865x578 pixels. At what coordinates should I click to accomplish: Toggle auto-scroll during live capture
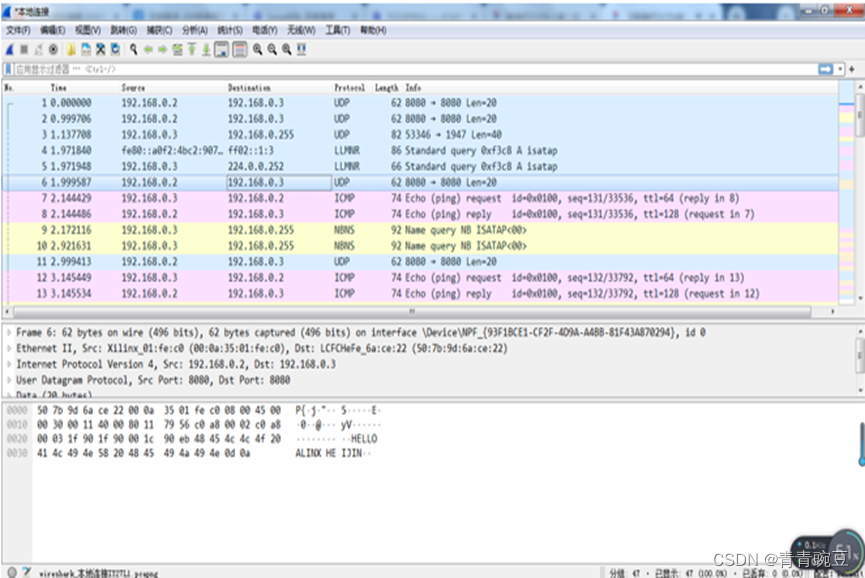[x=221, y=50]
